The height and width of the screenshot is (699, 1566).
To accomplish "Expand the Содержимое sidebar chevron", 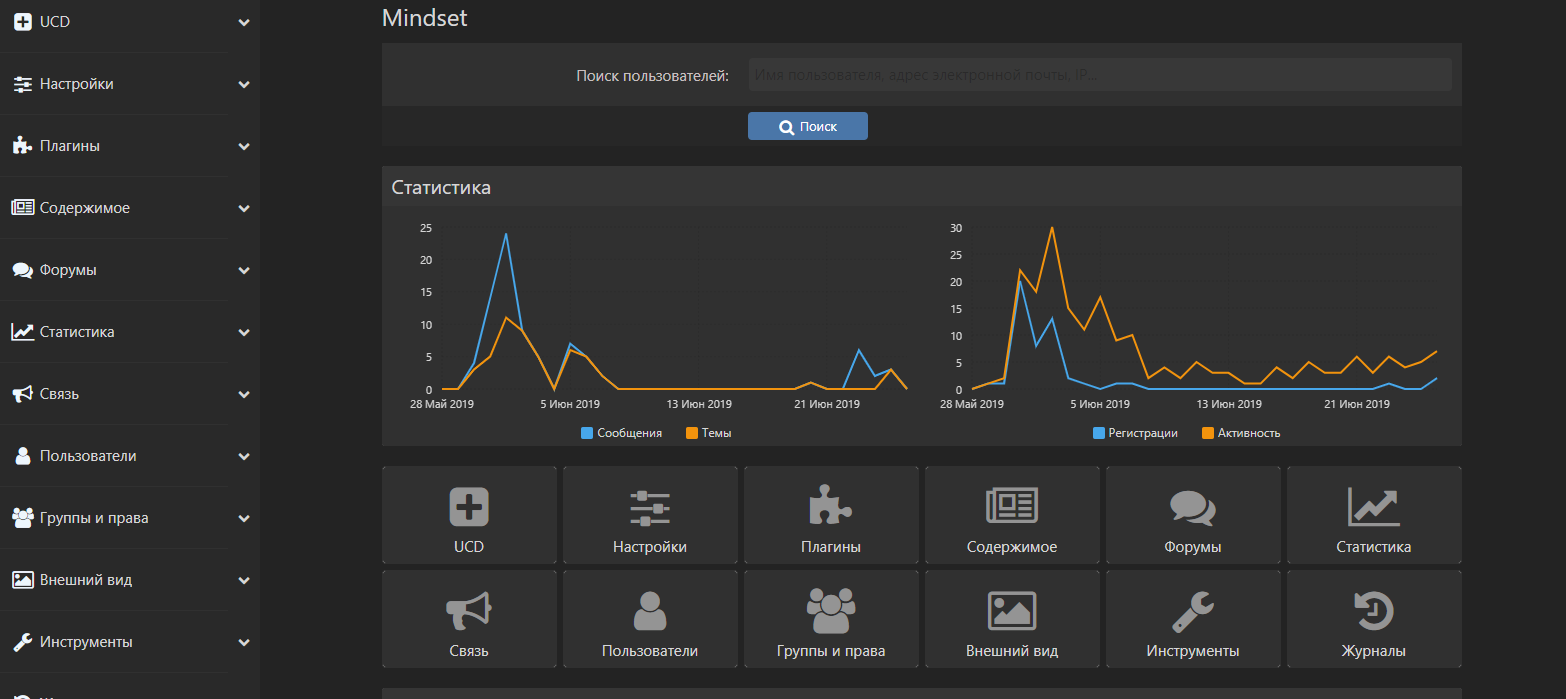I will click(243, 208).
